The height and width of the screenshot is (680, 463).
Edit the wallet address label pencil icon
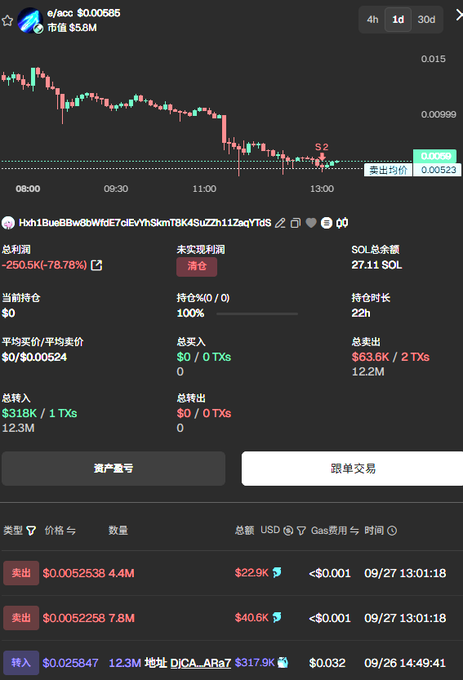[x=280, y=223]
